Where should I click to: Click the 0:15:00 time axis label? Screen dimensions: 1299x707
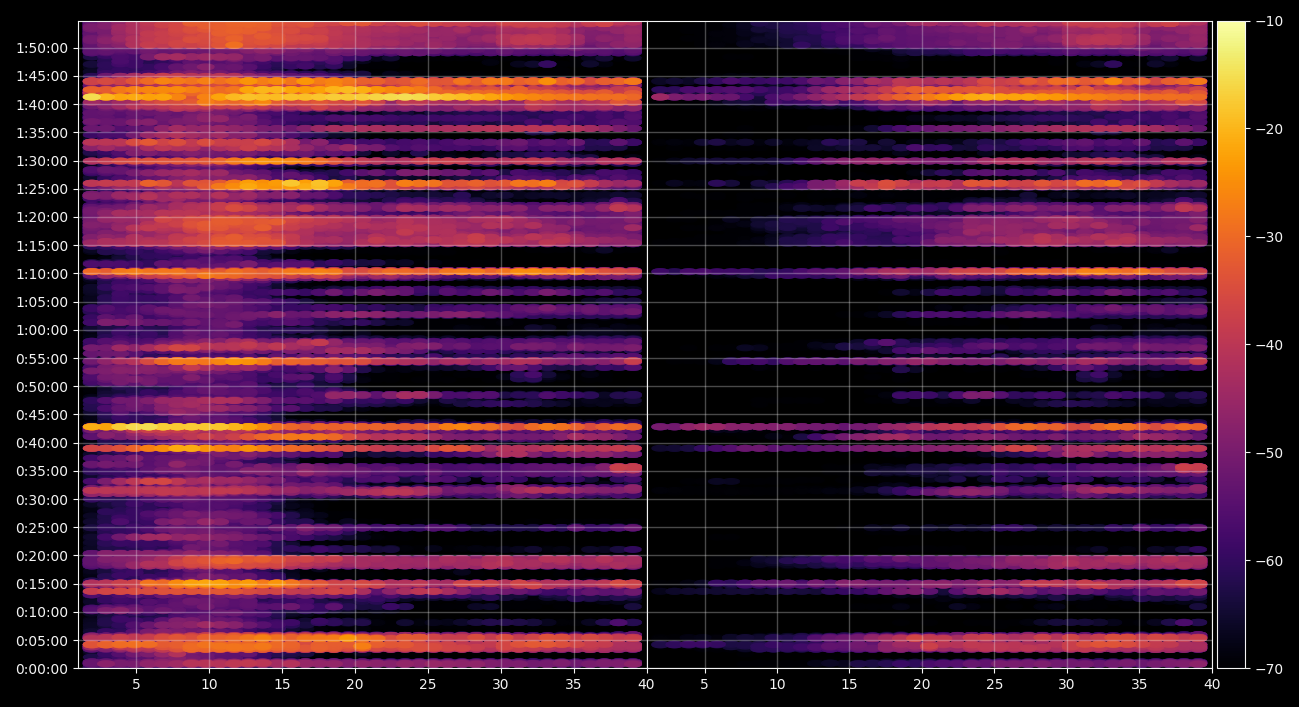41,584
